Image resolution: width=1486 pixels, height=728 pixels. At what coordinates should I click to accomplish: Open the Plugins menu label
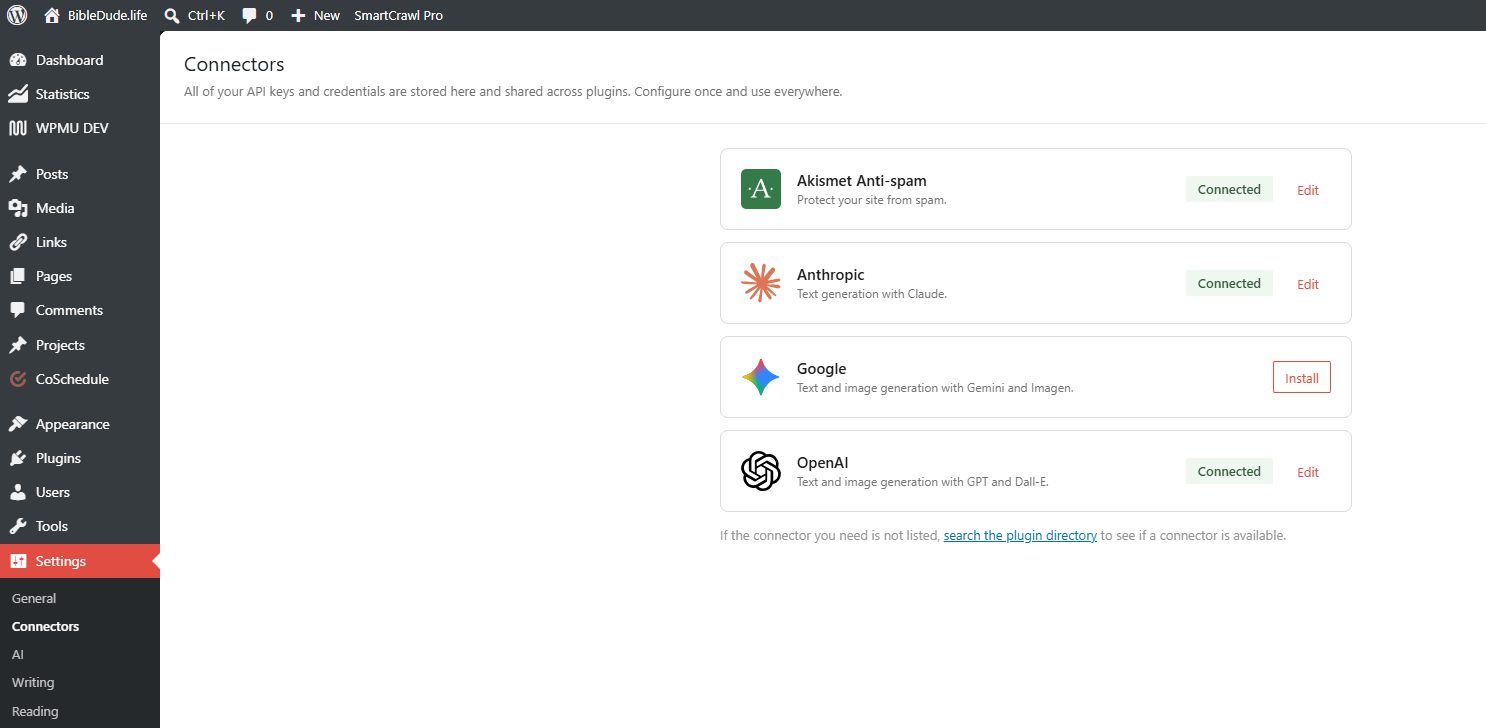coord(58,458)
